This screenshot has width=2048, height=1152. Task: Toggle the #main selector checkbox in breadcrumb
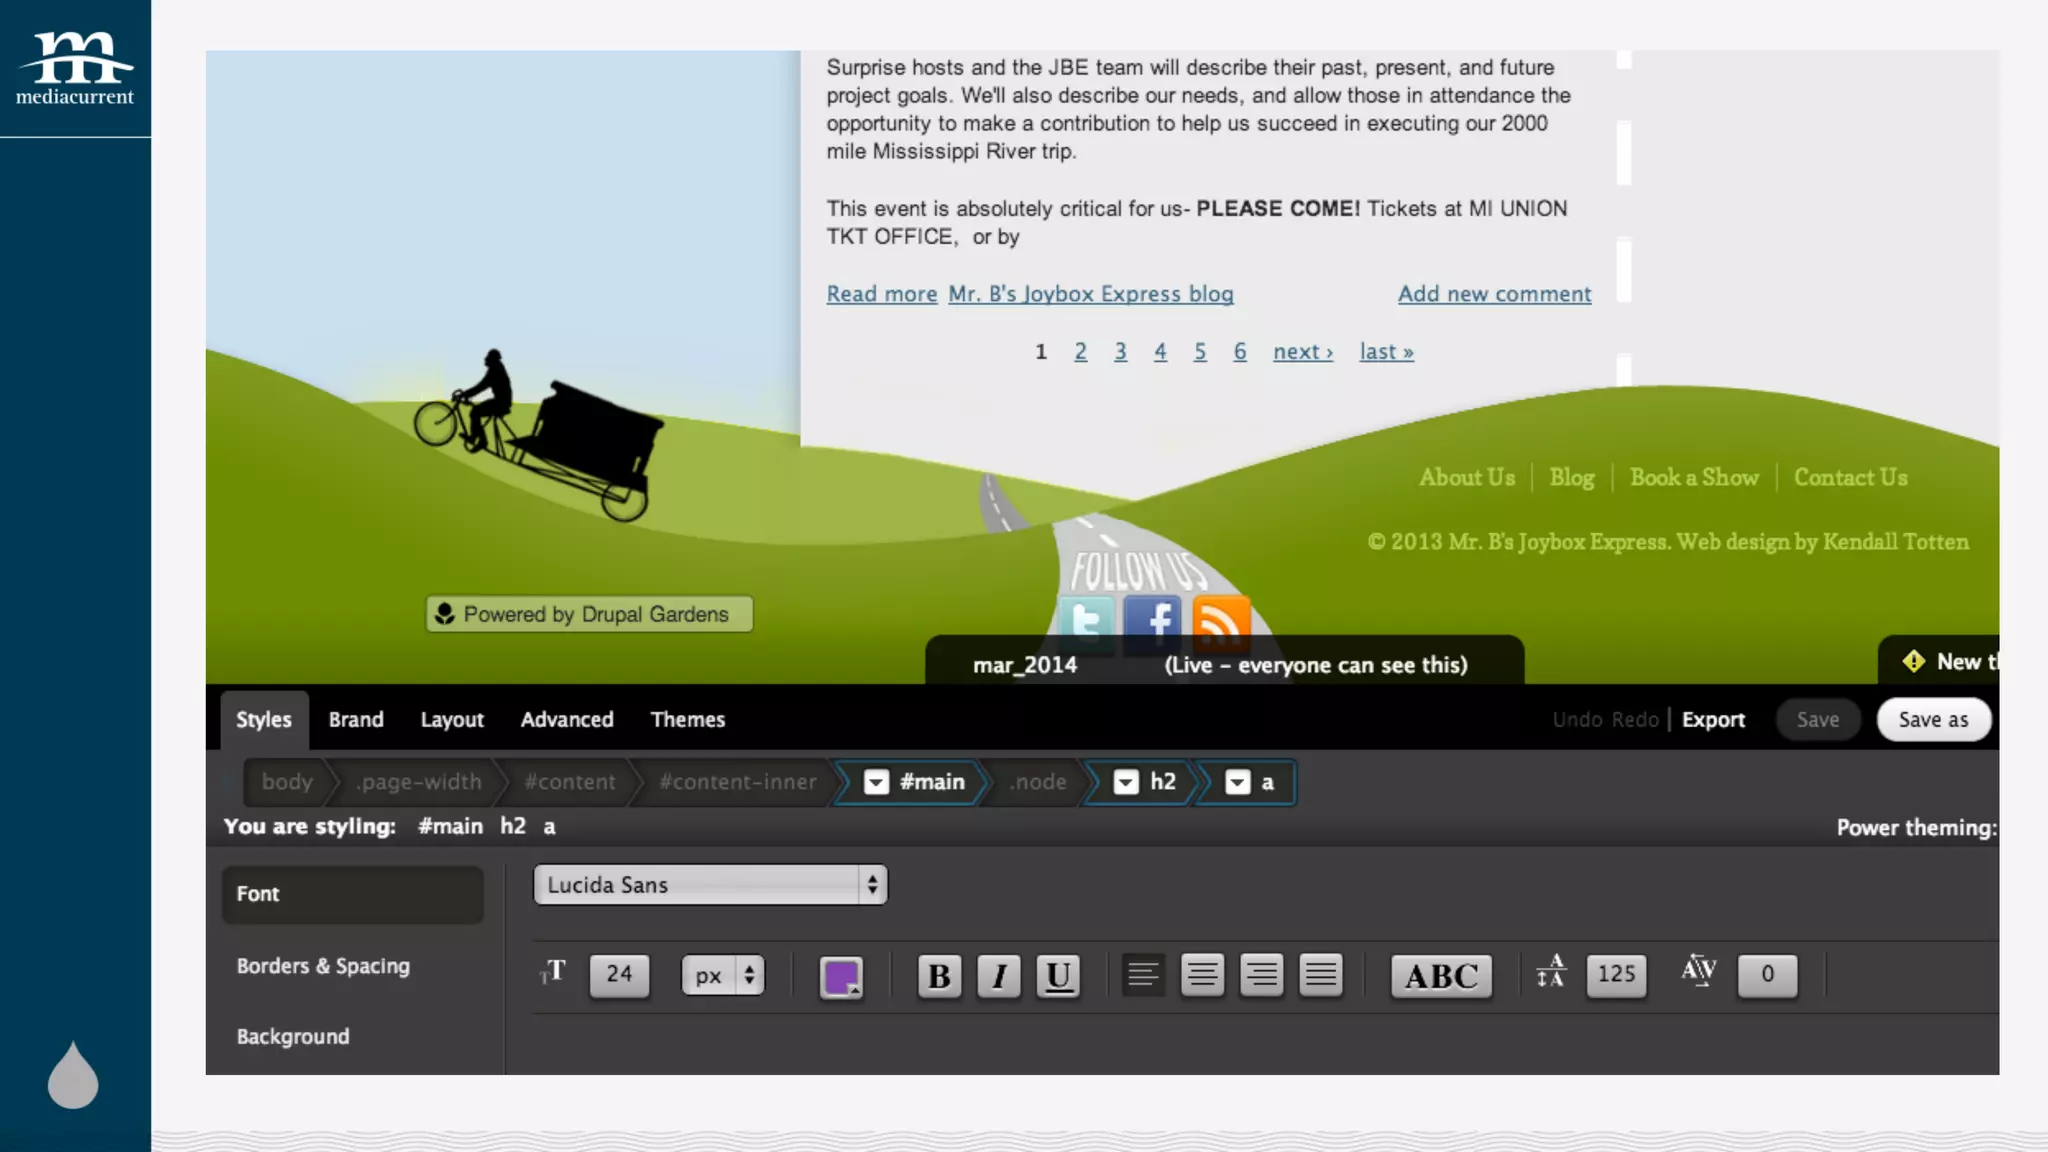876,782
